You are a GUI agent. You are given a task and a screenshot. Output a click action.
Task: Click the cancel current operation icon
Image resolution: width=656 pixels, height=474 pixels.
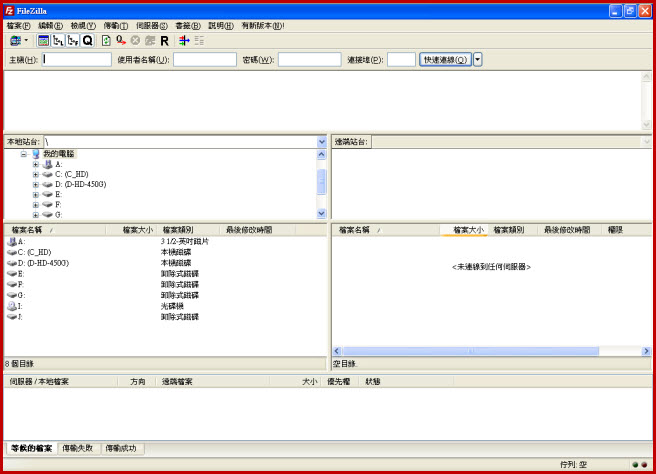[x=135, y=41]
